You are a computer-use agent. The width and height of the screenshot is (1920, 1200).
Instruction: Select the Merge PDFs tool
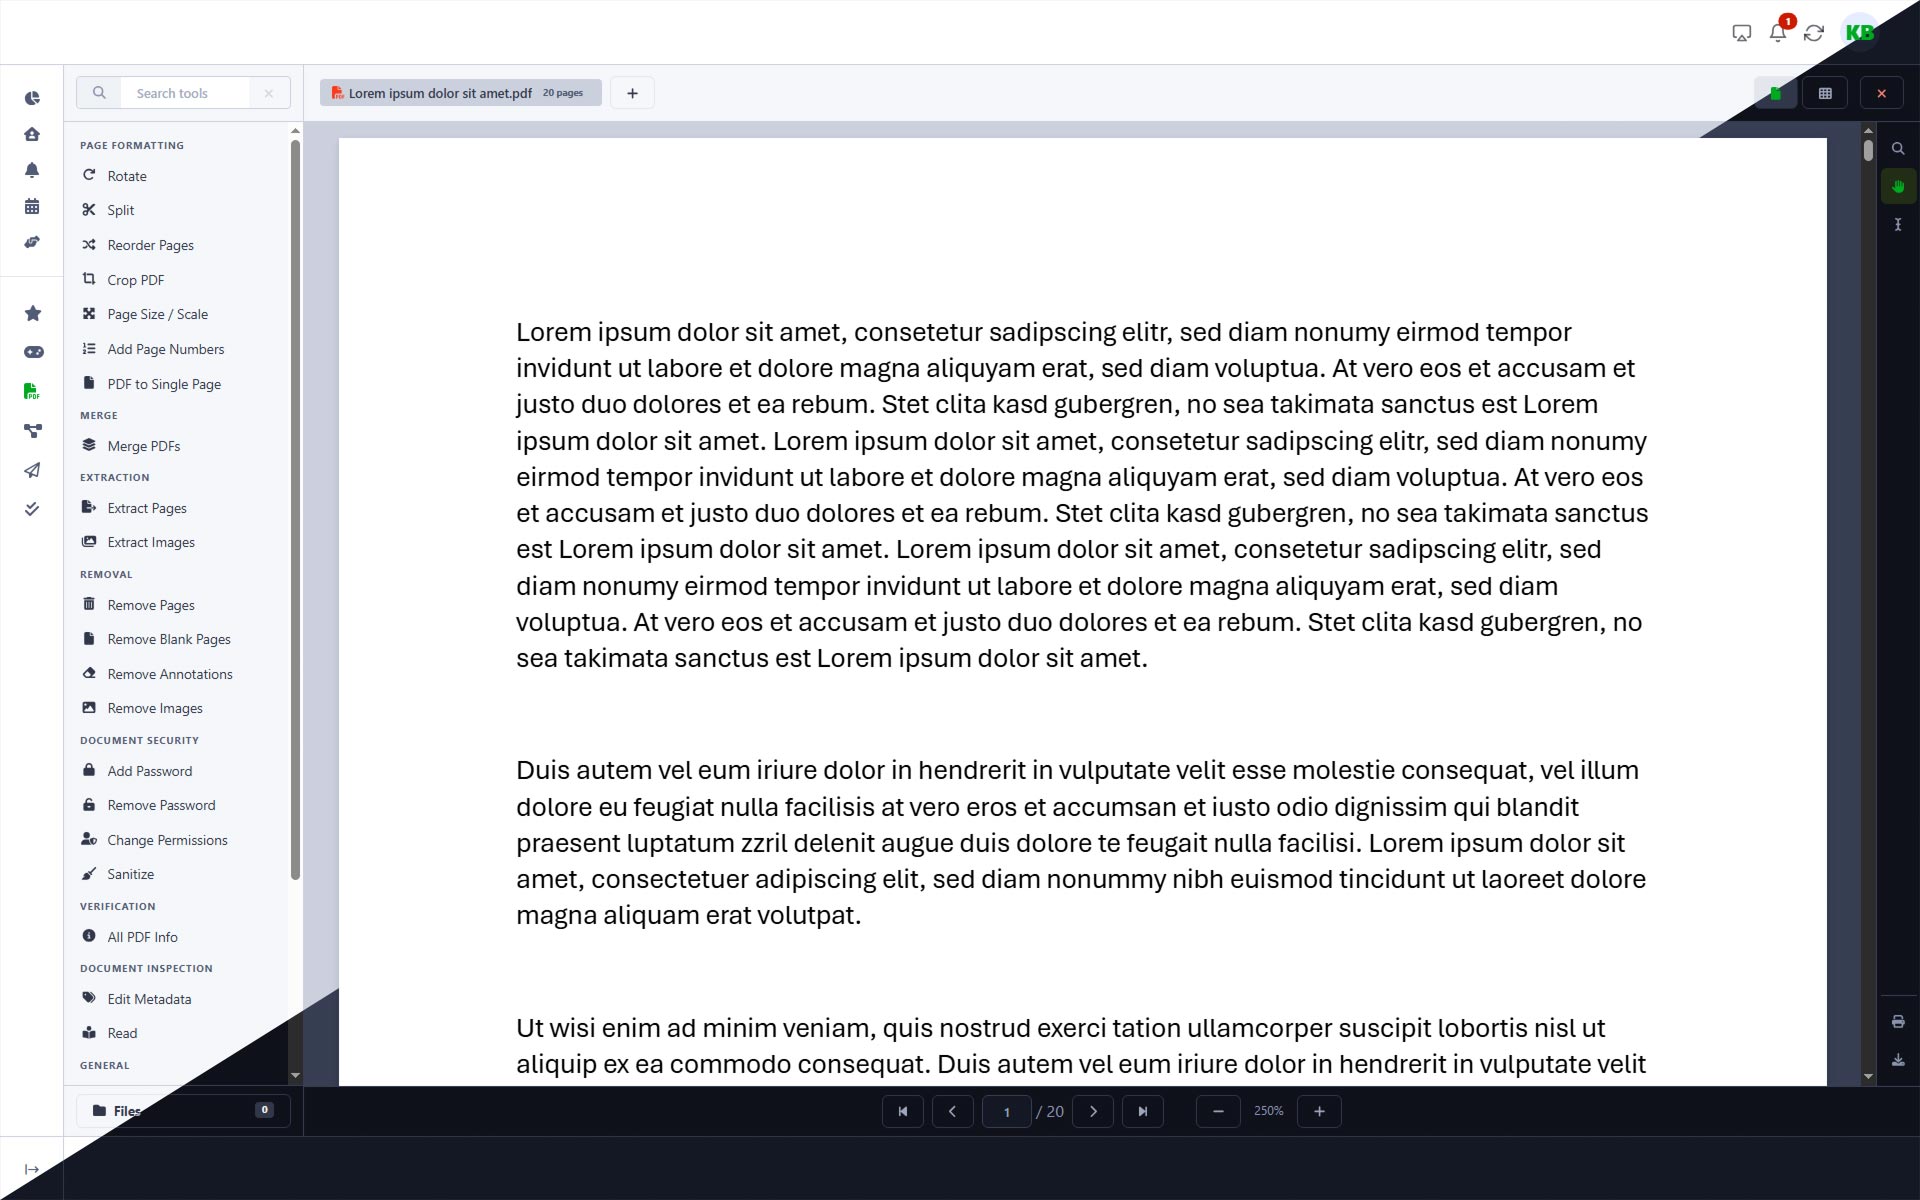(144, 445)
